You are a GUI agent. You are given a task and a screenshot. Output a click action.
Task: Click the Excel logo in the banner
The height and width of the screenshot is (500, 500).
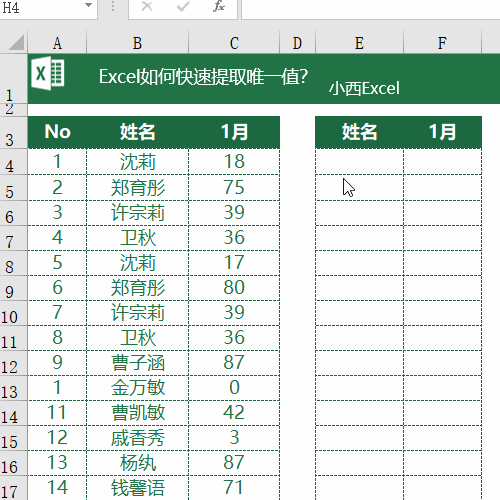pyautogui.click(x=48, y=73)
